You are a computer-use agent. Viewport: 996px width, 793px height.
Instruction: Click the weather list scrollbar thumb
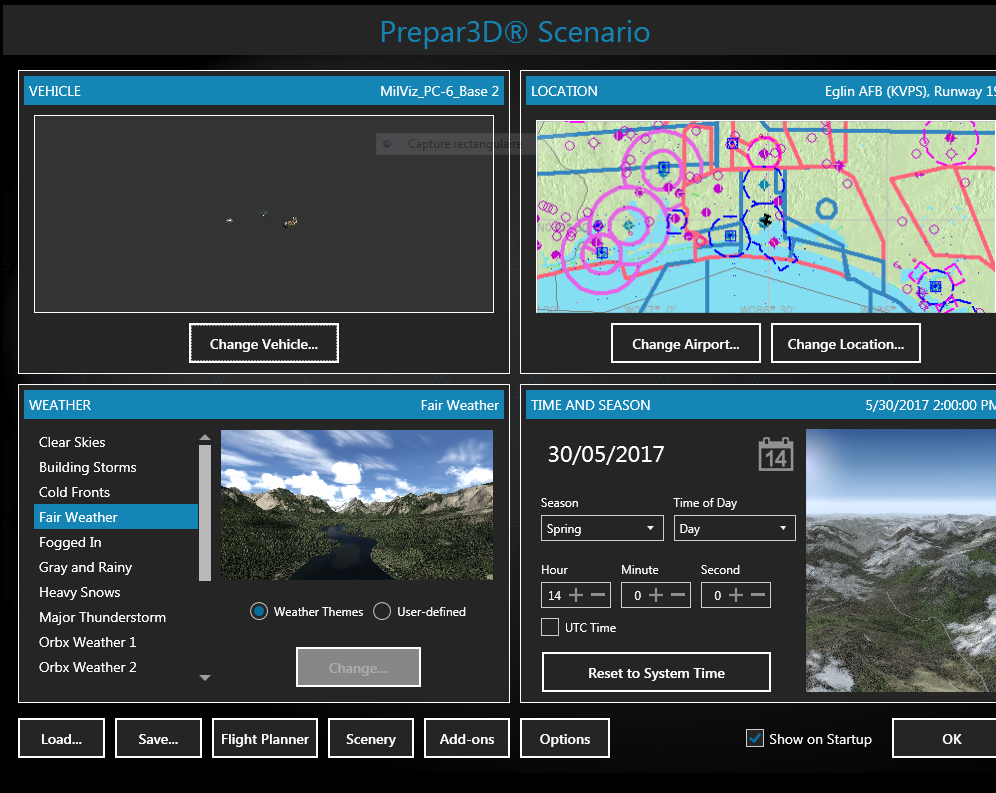coord(205,513)
